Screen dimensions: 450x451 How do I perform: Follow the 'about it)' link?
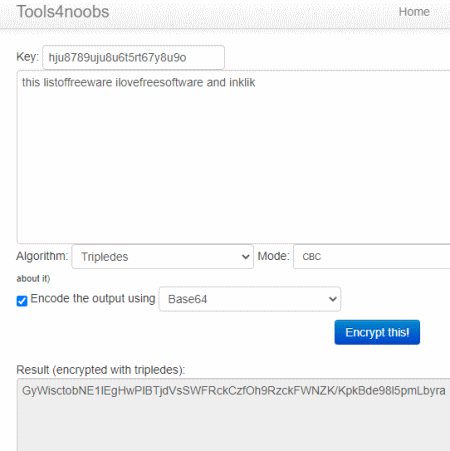coord(33,278)
